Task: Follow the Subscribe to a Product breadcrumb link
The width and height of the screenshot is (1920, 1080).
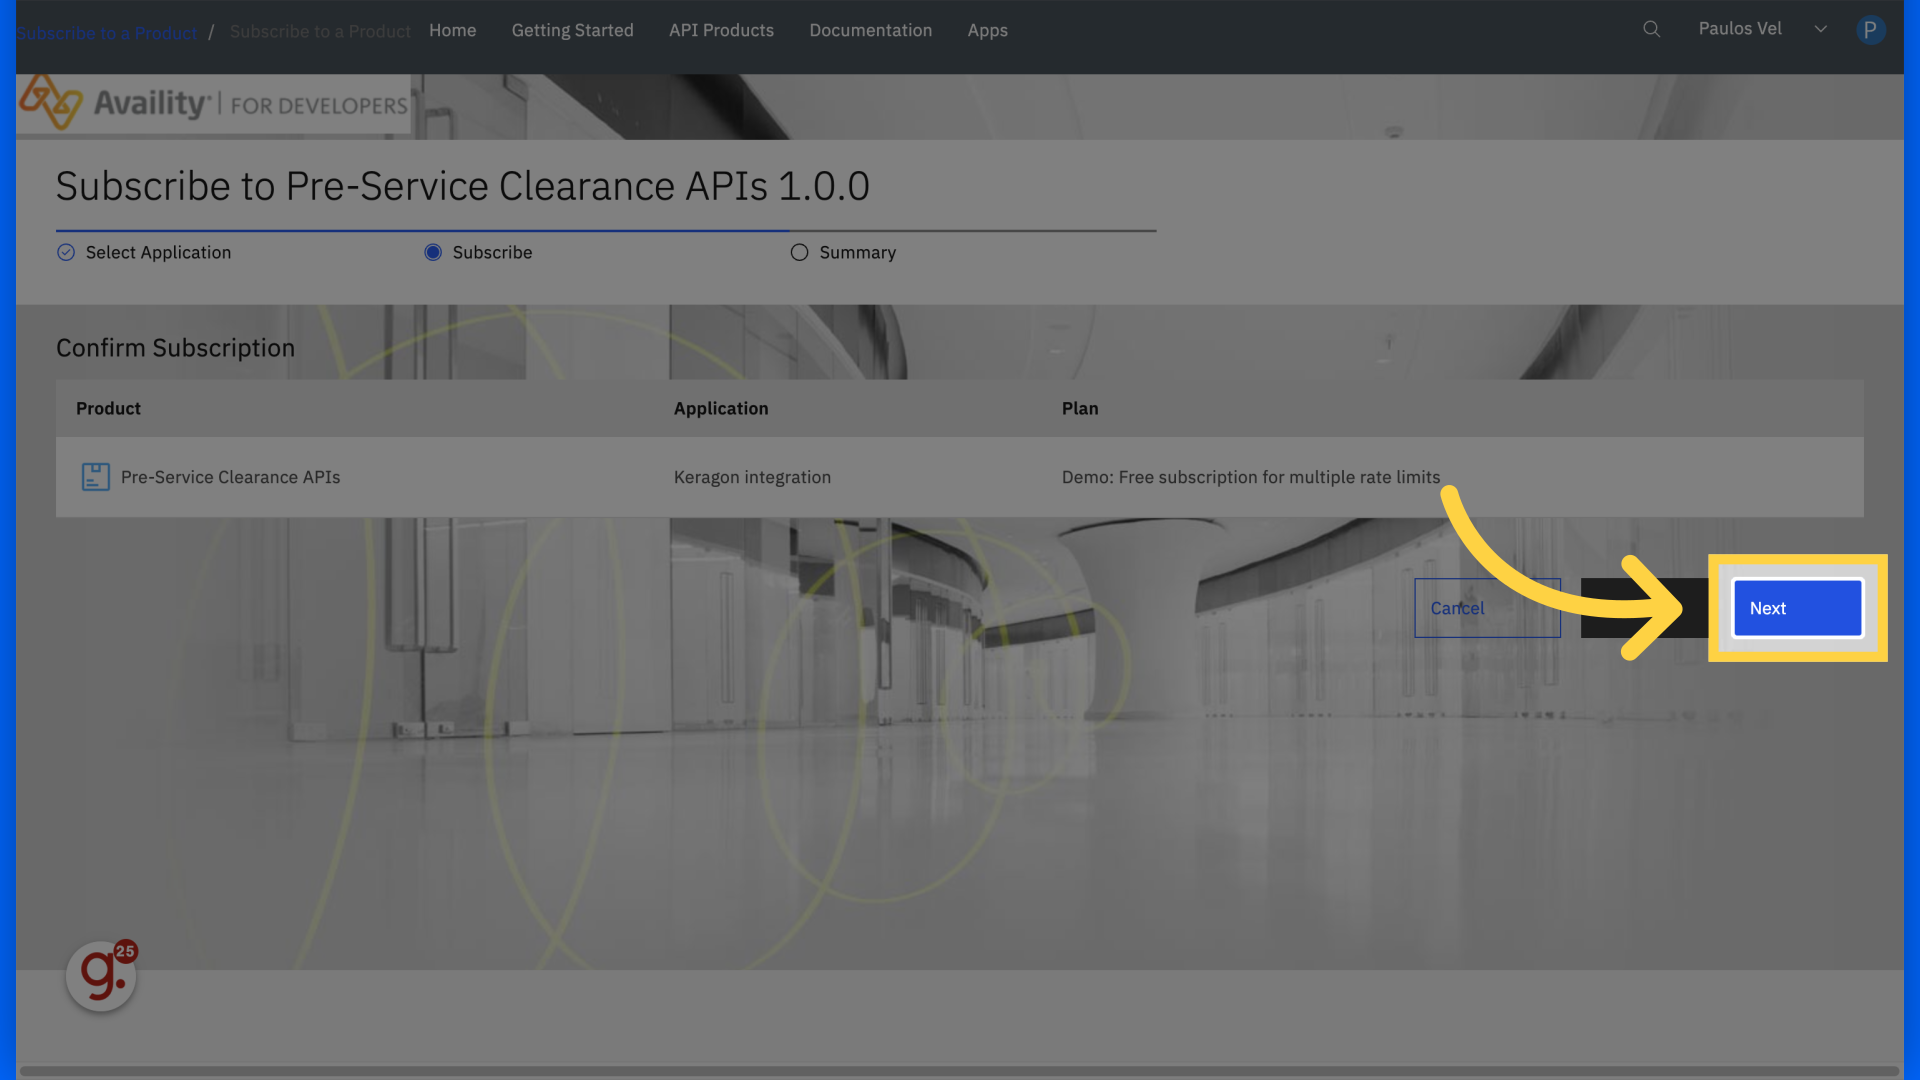Action: (x=107, y=33)
